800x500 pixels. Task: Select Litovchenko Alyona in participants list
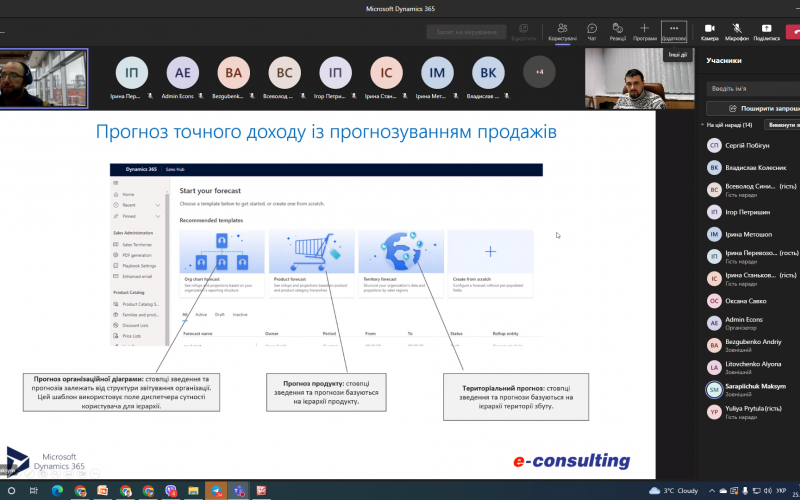coord(753,367)
